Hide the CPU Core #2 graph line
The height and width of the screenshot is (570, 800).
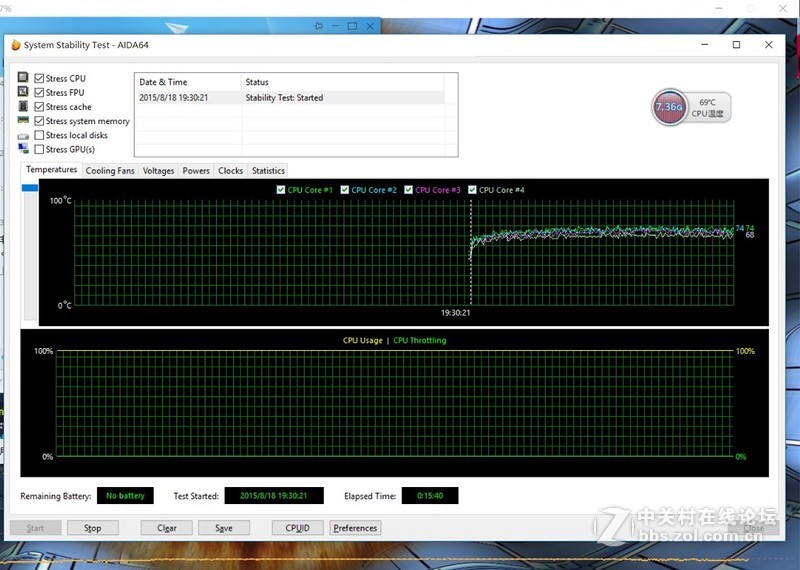tap(344, 190)
